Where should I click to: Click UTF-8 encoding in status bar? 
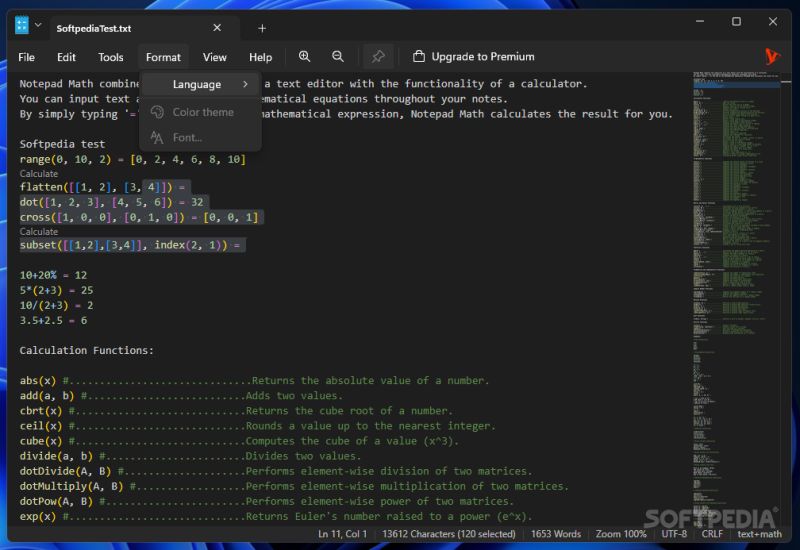[674, 534]
